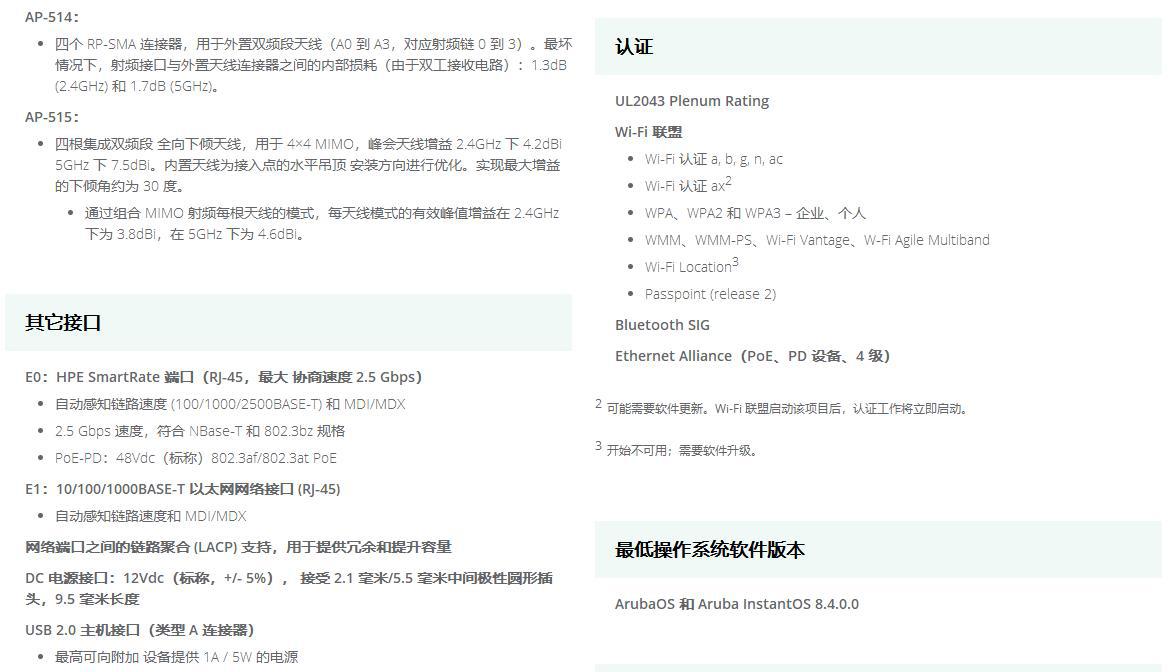1170x672 pixels.
Task: Select the Bluetooth SIG line
Action: (x=662, y=325)
